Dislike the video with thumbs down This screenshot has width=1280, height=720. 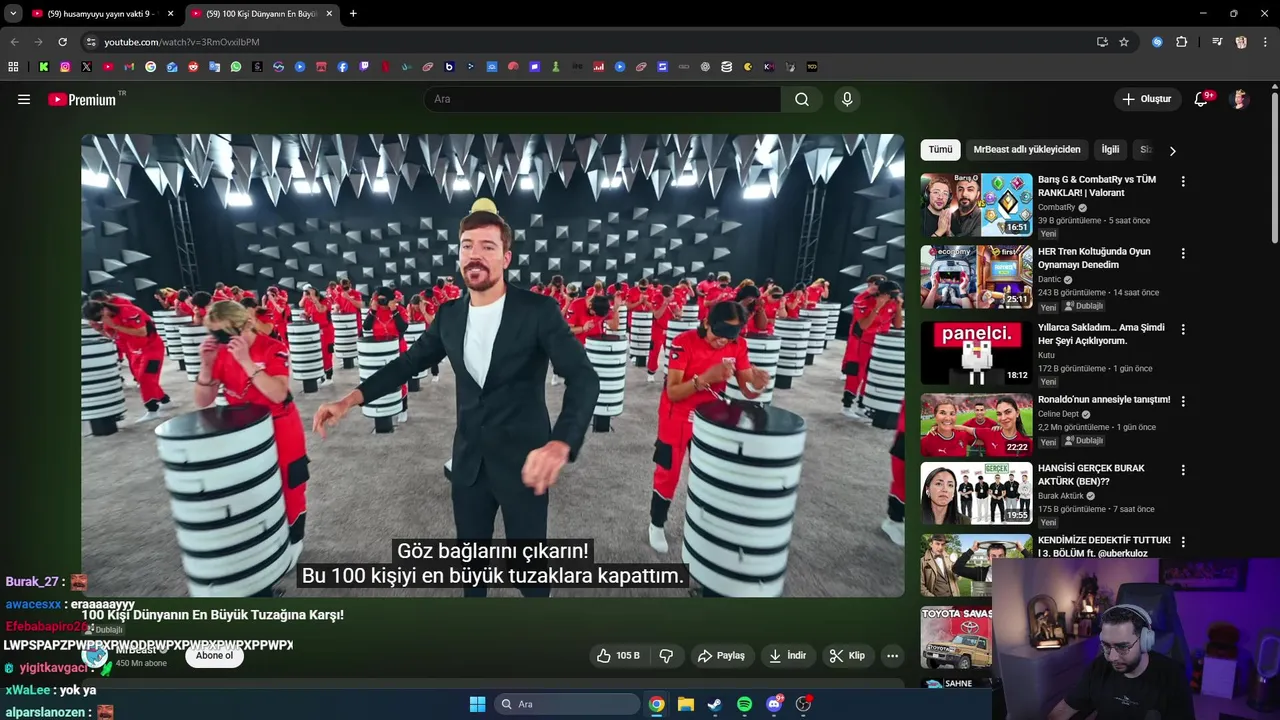tap(666, 656)
